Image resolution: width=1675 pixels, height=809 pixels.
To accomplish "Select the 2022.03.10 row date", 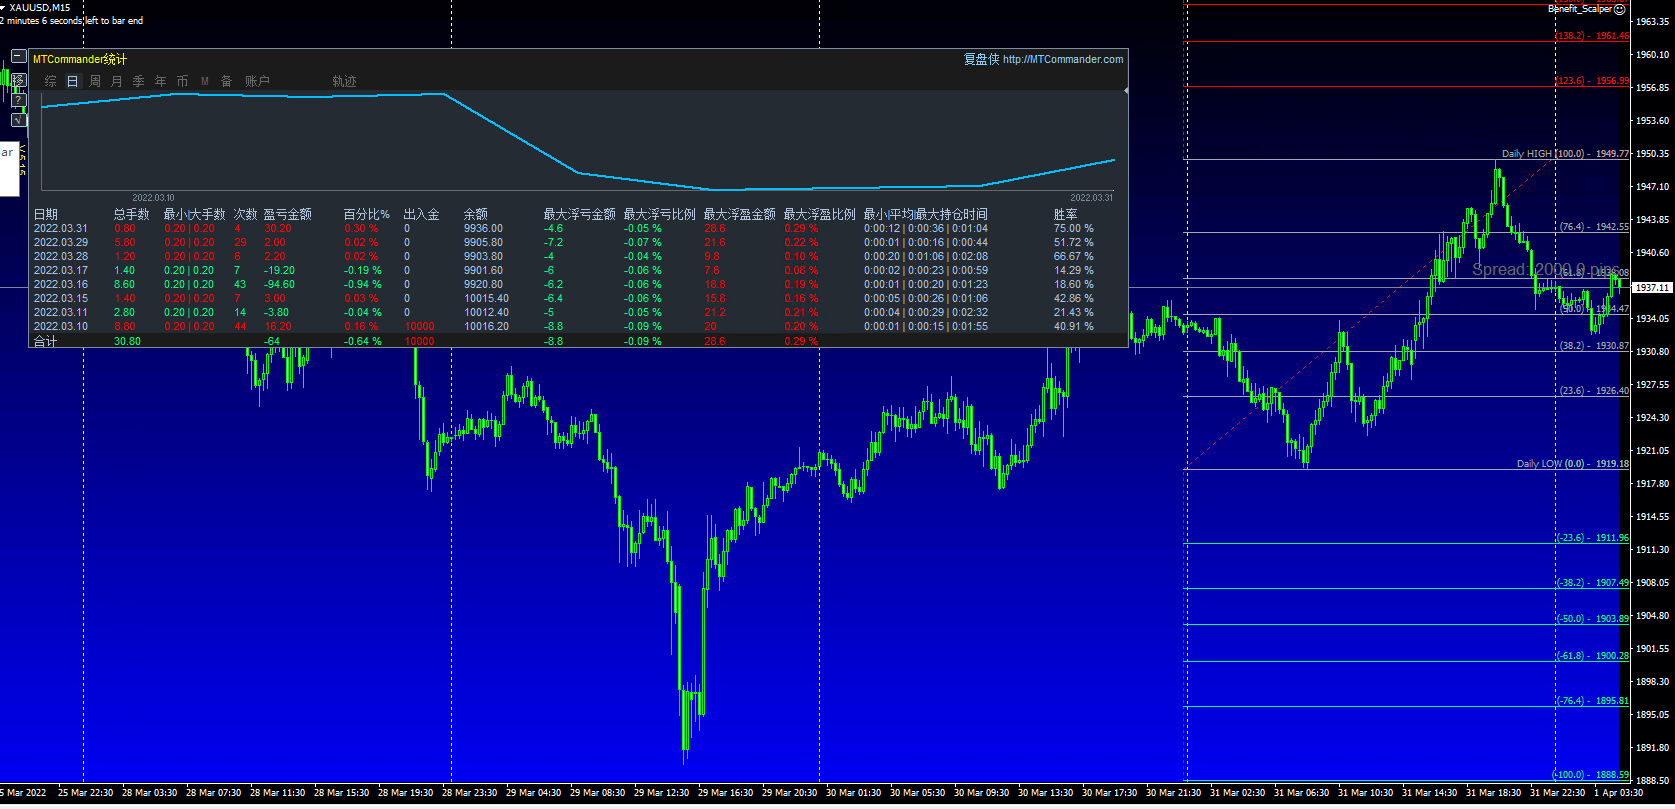I will [61, 326].
